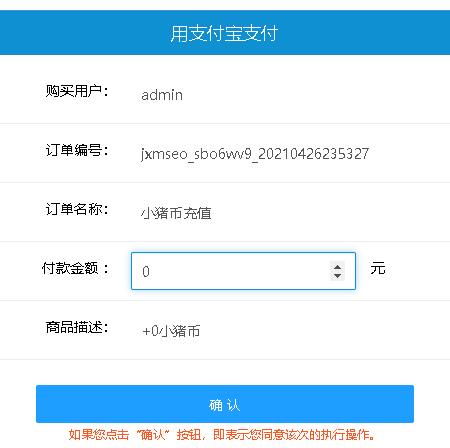Click the 订单编号 label

pyautogui.click(x=77, y=150)
